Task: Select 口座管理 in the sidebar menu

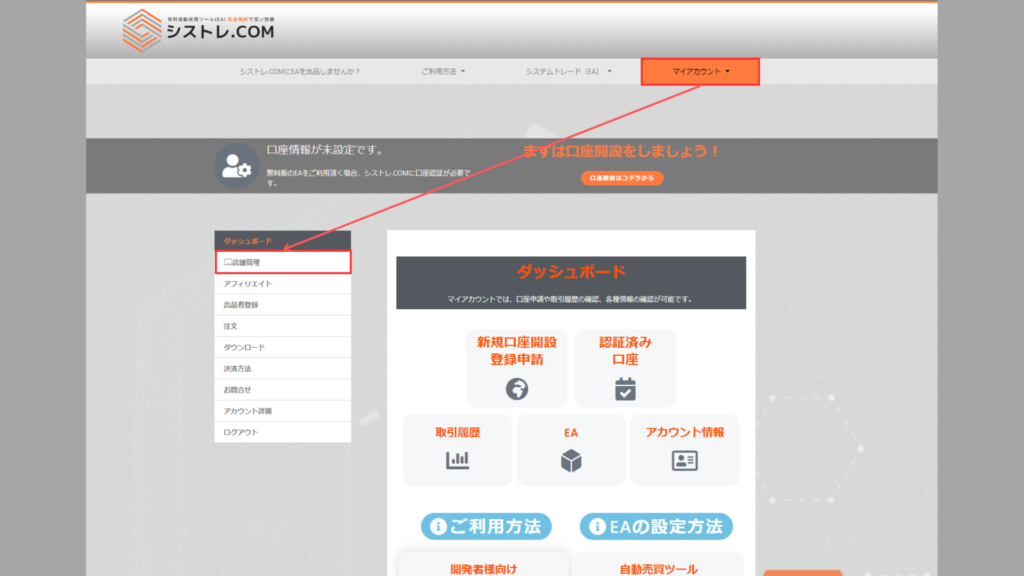Action: pos(283,262)
